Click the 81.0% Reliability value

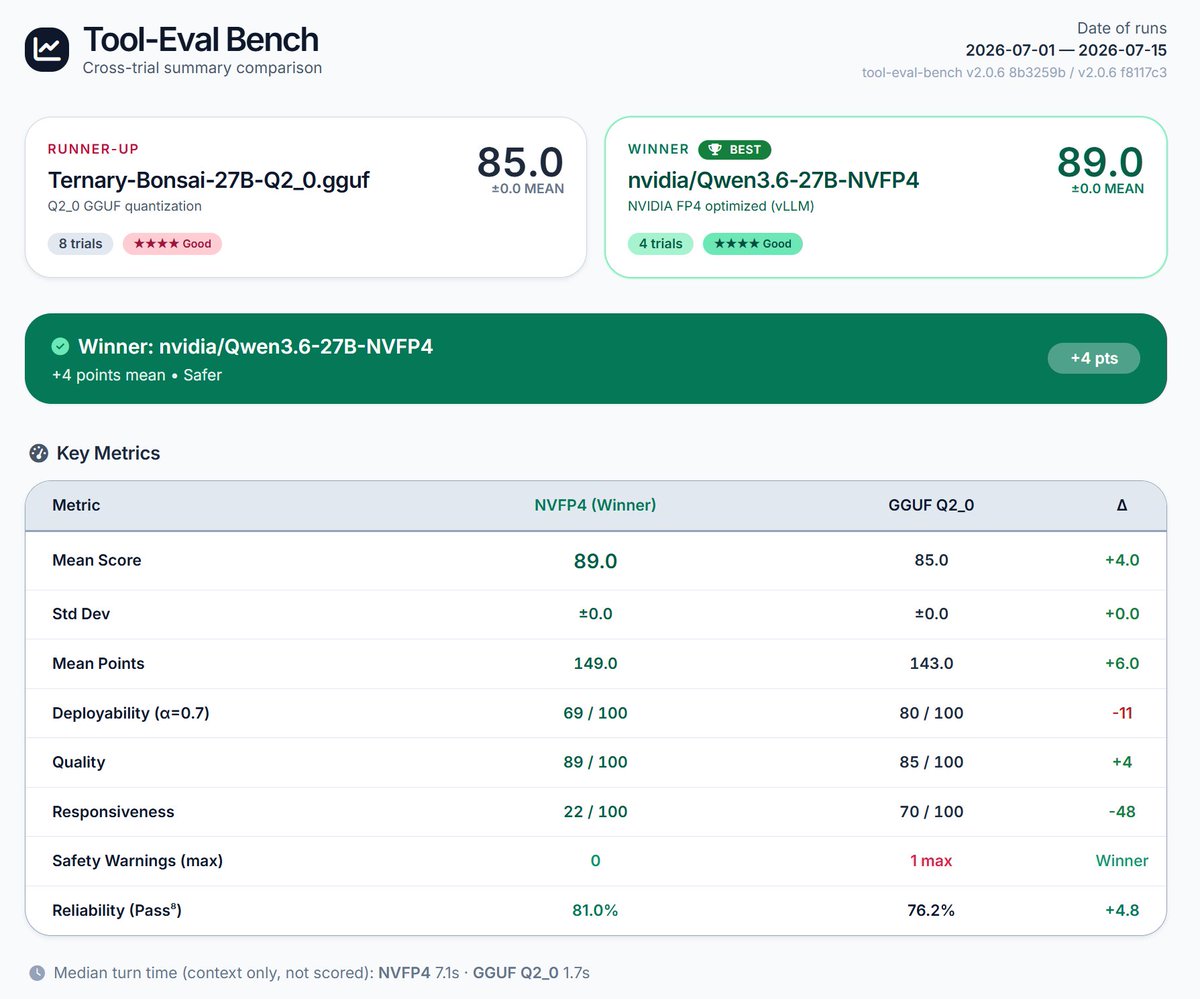[x=595, y=911]
